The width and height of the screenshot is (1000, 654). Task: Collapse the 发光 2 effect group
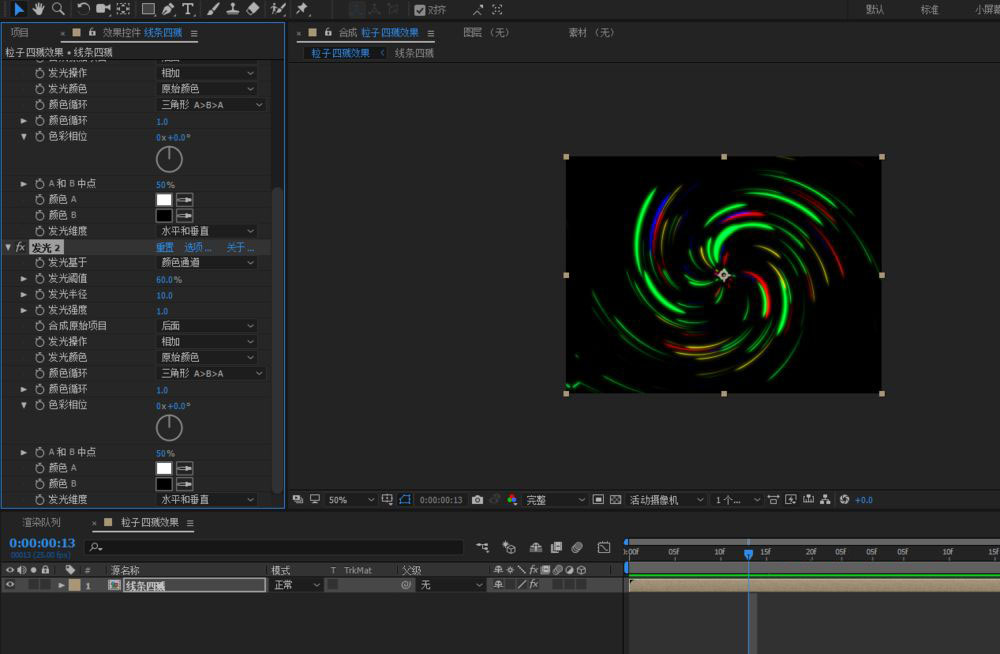point(9,247)
